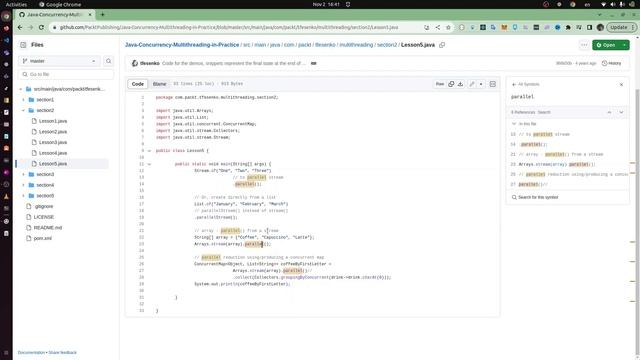Screen dimensions: 640x360
Task: Open Activities overview in top bar
Action: (x=16, y=4)
